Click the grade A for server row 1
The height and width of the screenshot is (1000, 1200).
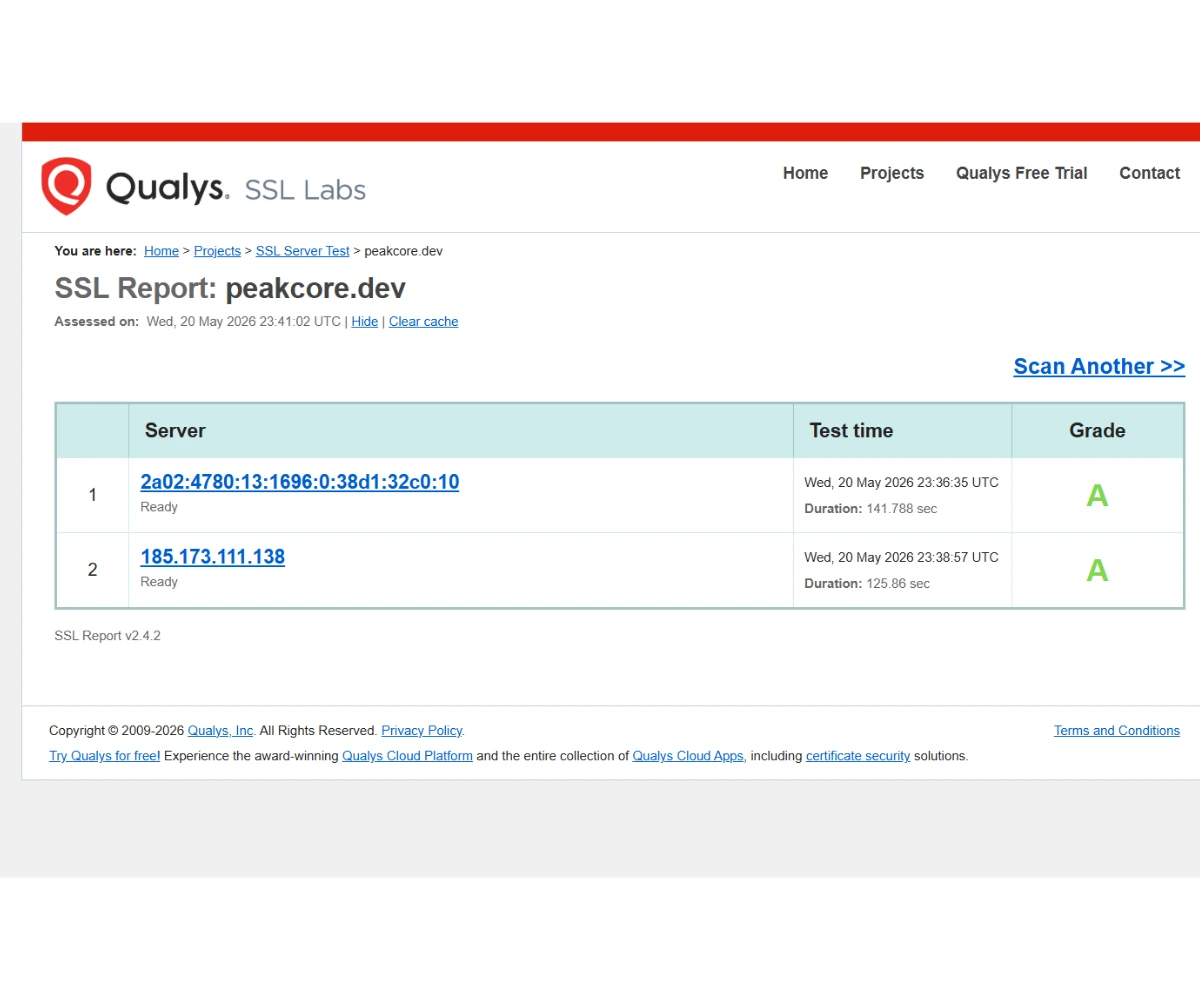point(1097,496)
